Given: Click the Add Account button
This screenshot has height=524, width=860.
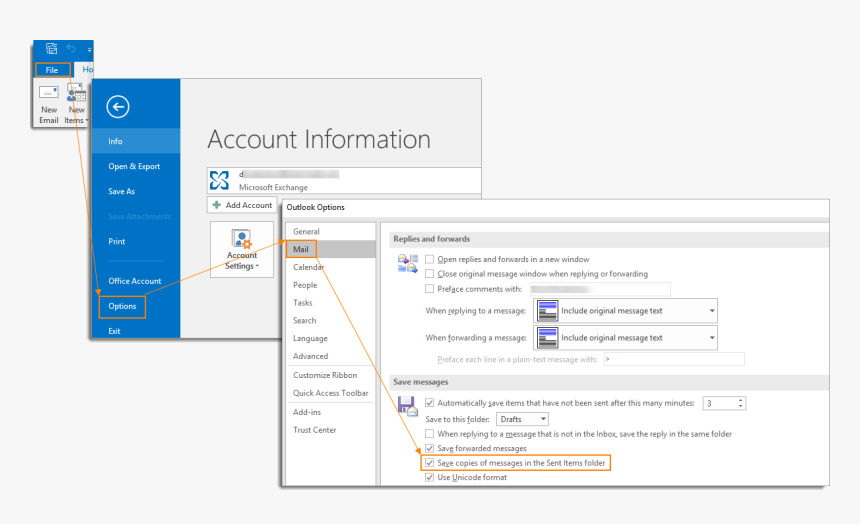Looking at the screenshot, I should [x=242, y=205].
